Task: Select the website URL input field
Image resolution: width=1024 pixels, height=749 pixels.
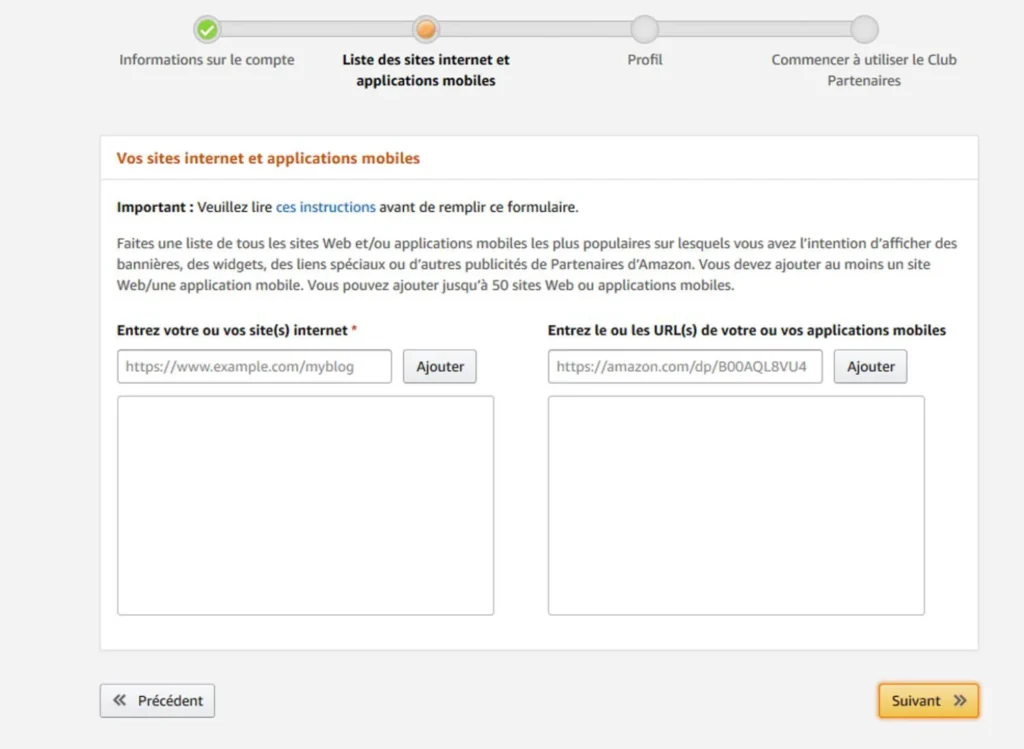Action: click(x=253, y=366)
